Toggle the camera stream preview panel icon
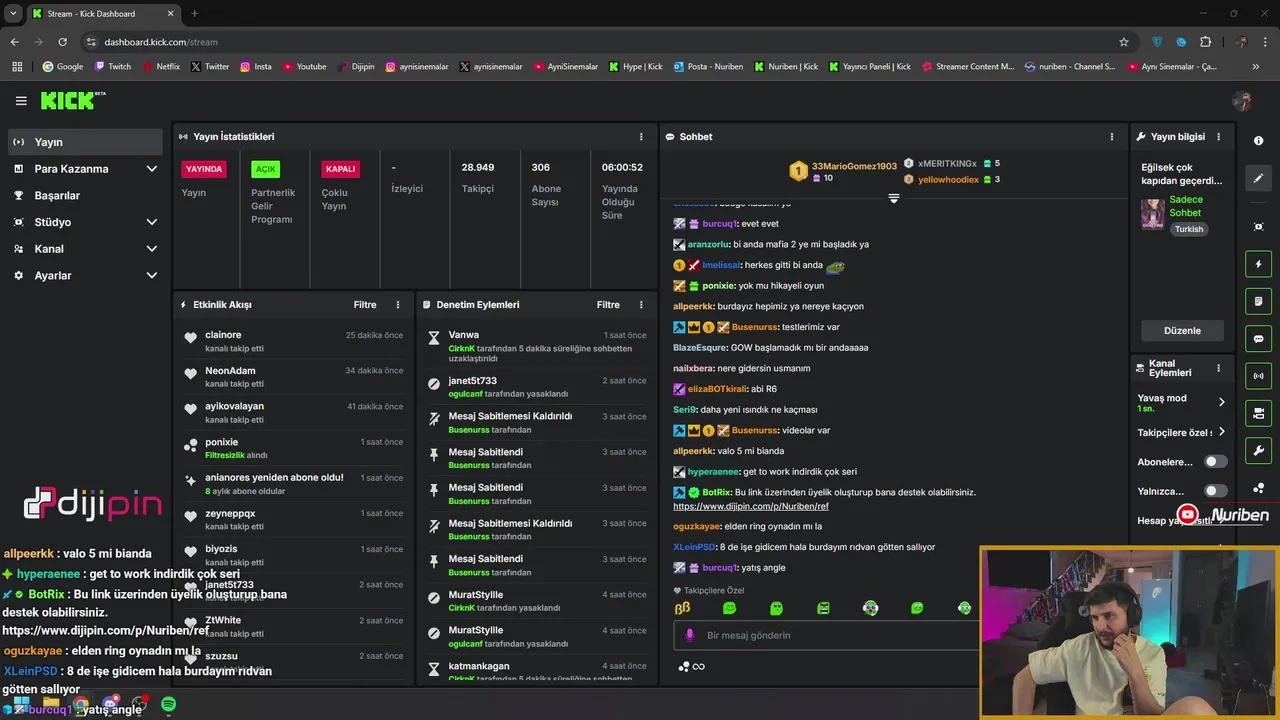The width and height of the screenshot is (1280, 720). pyautogui.click(x=1258, y=413)
